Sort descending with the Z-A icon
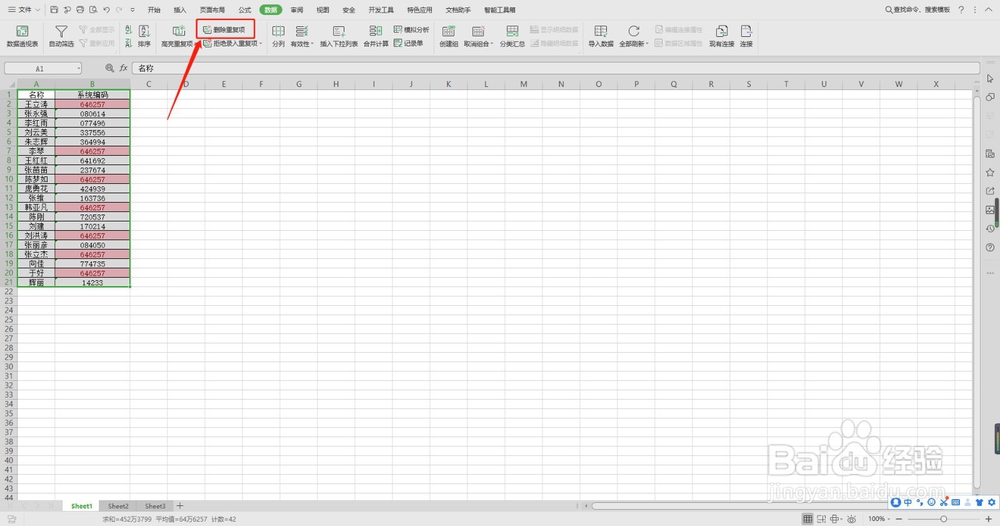1000x526 pixels. 128,43
